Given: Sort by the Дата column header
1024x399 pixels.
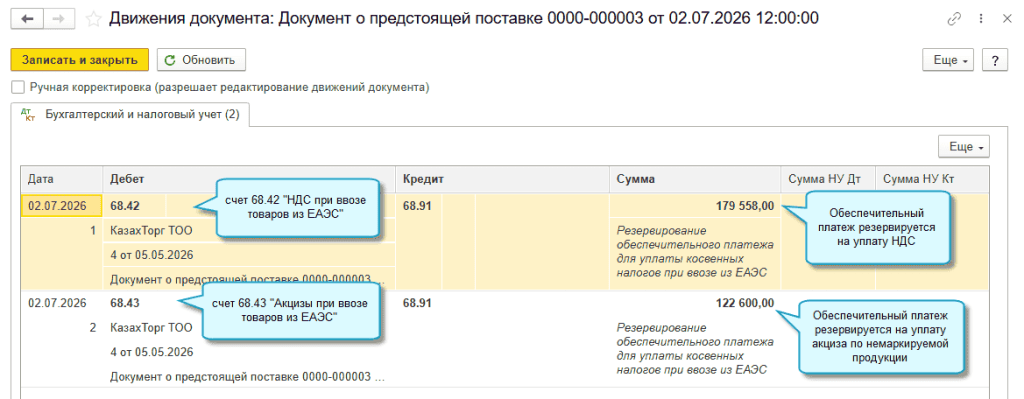Looking at the screenshot, I should click(x=61, y=179).
